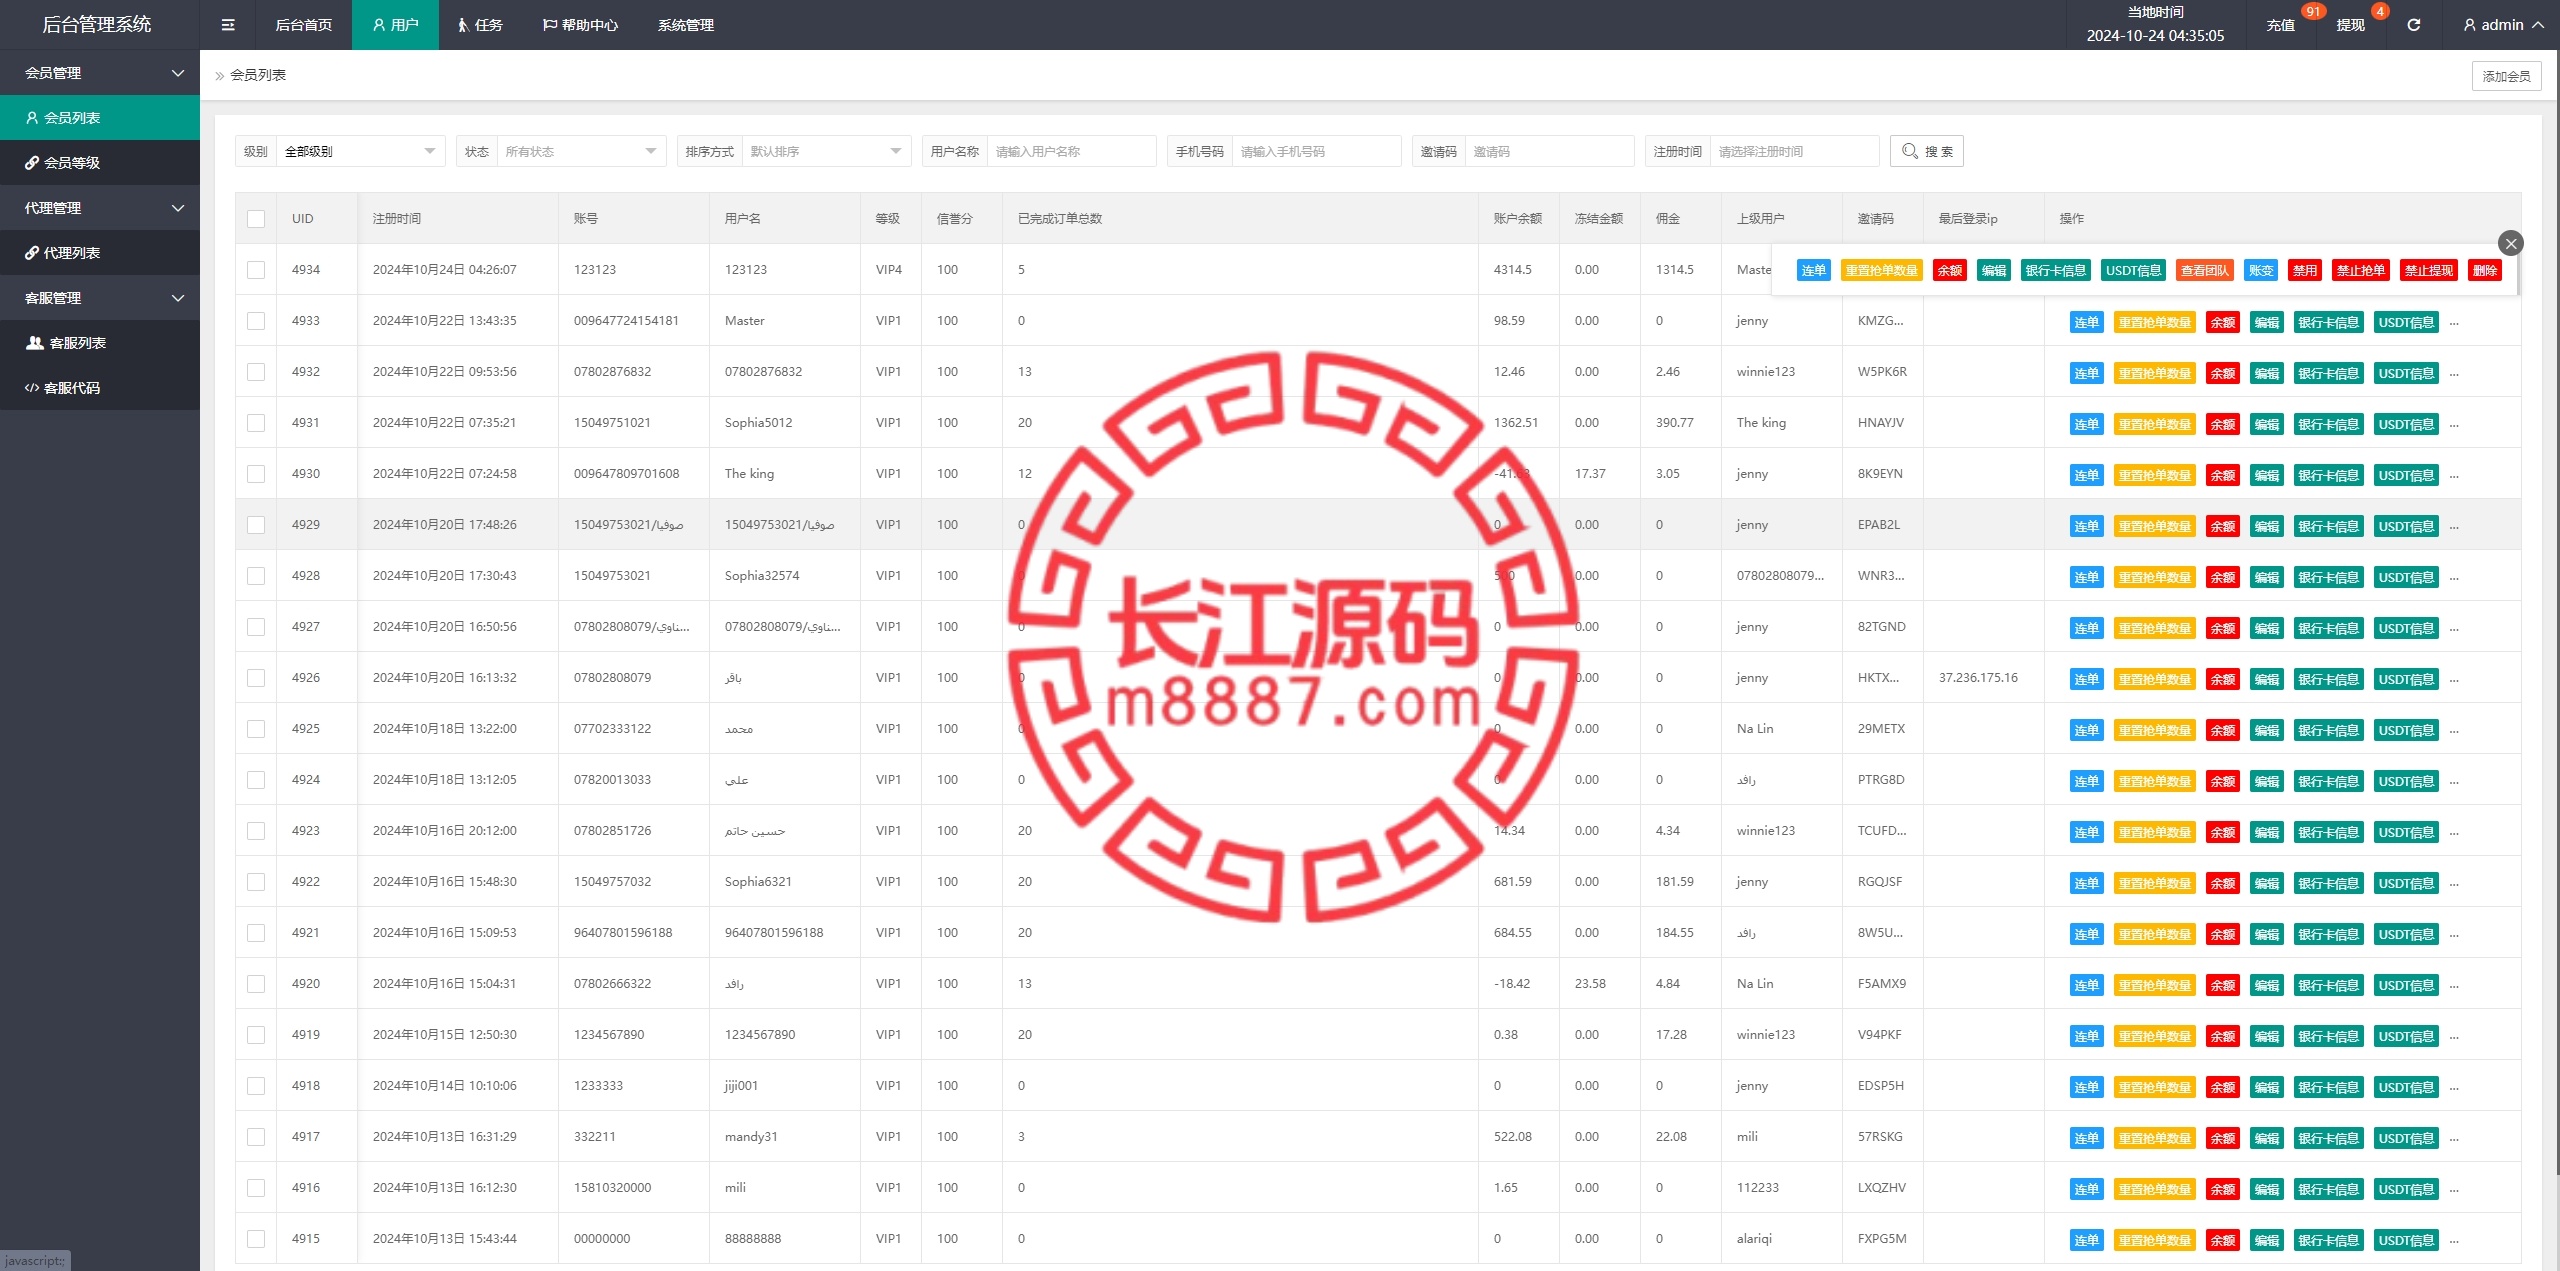This screenshot has width=2560, height=1271.
Task: Tick the checkbox for UID 4926
Action: click(256, 678)
